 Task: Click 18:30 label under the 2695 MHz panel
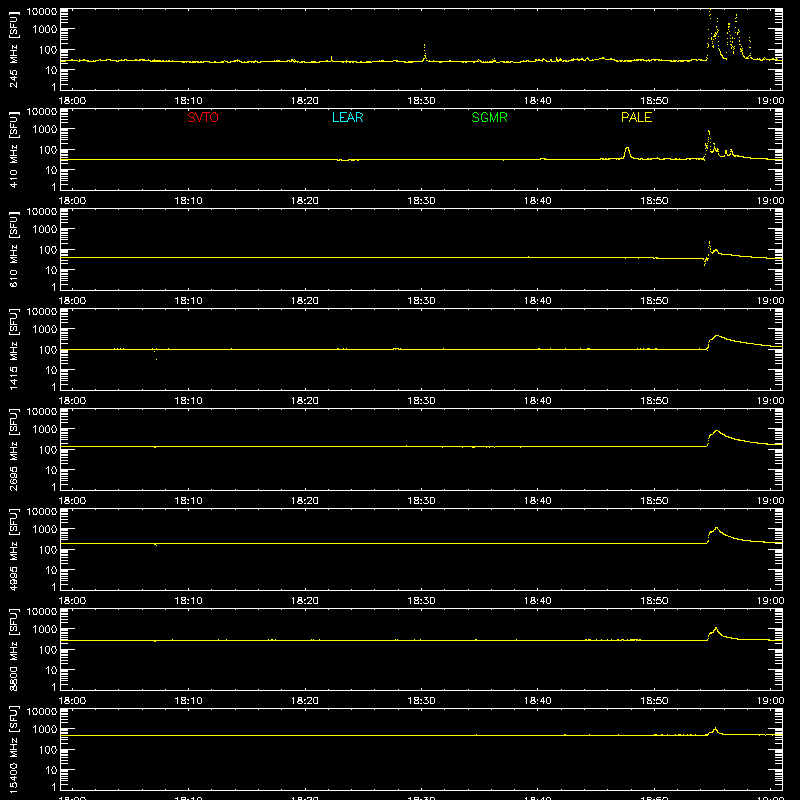point(421,501)
